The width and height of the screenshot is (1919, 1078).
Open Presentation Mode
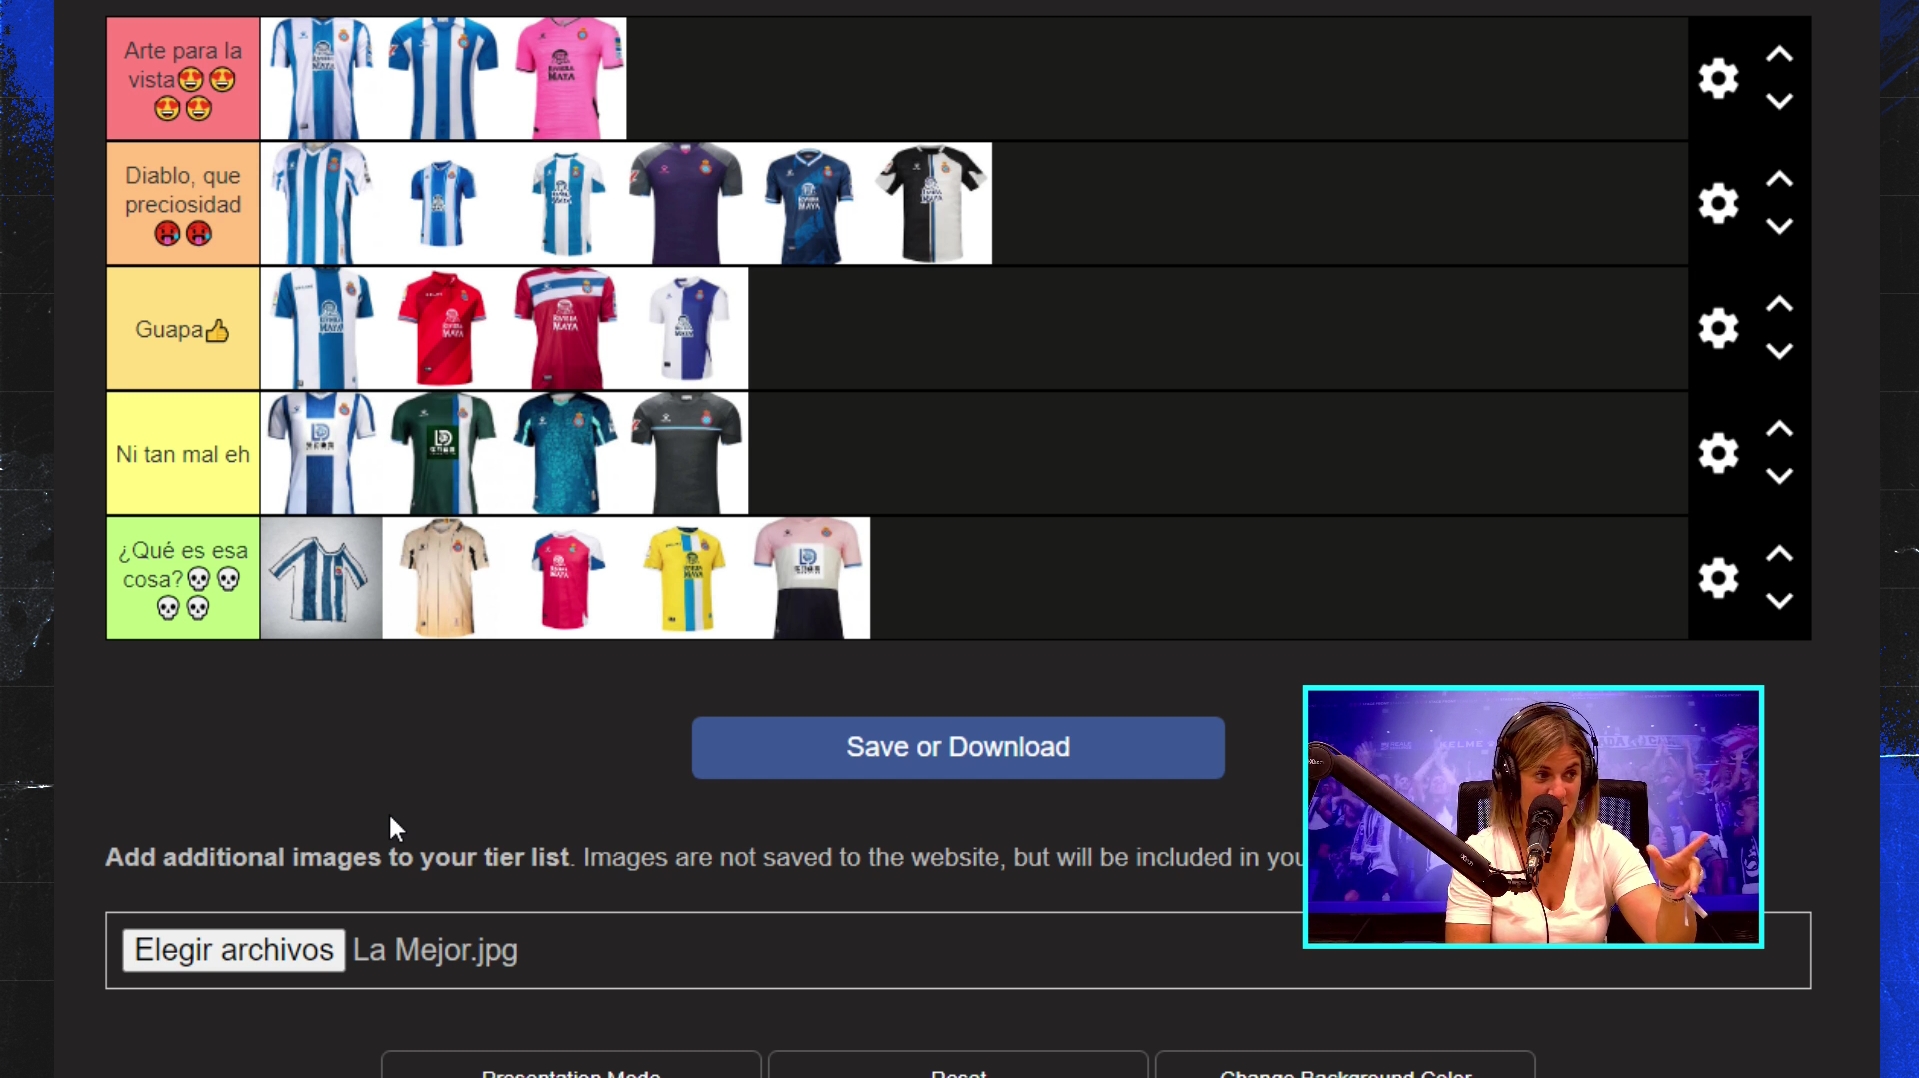point(570,1070)
